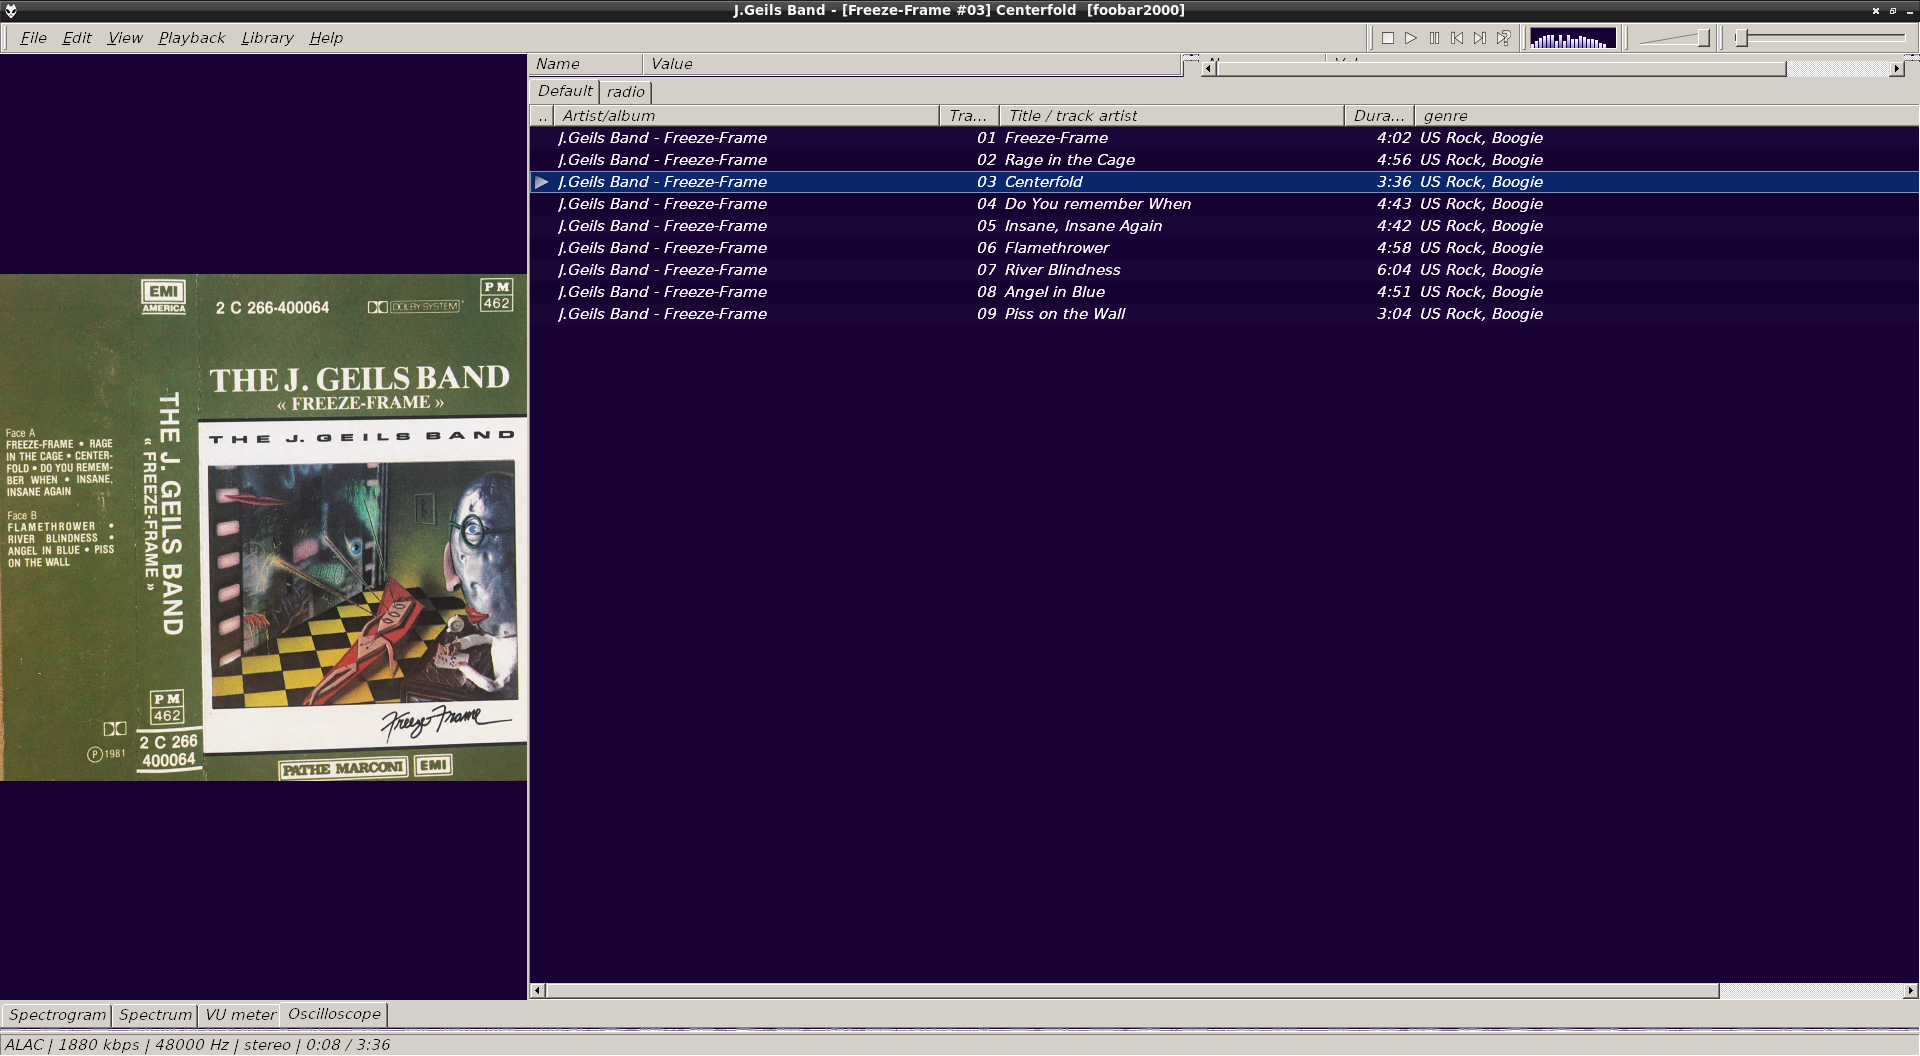The width and height of the screenshot is (1920, 1056).
Task: Sort by Title / track artist column
Action: click(x=1171, y=116)
